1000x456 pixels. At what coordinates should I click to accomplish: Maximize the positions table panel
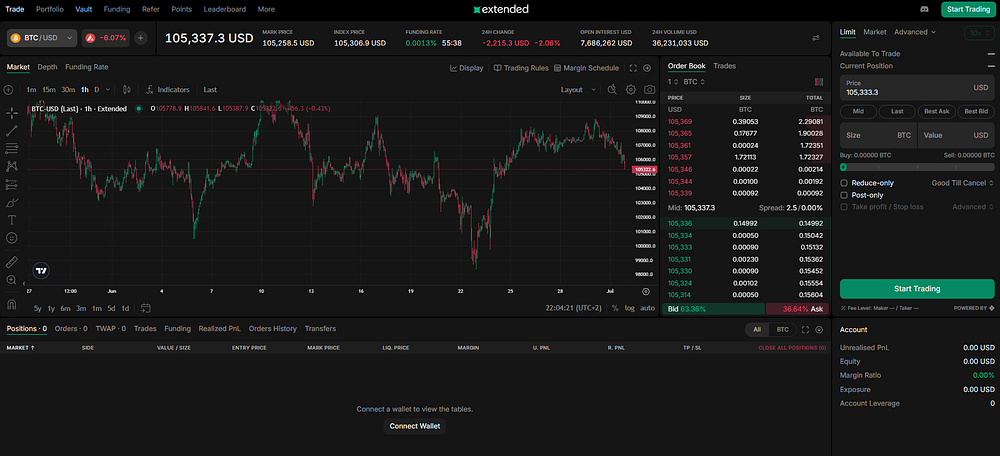pos(805,330)
